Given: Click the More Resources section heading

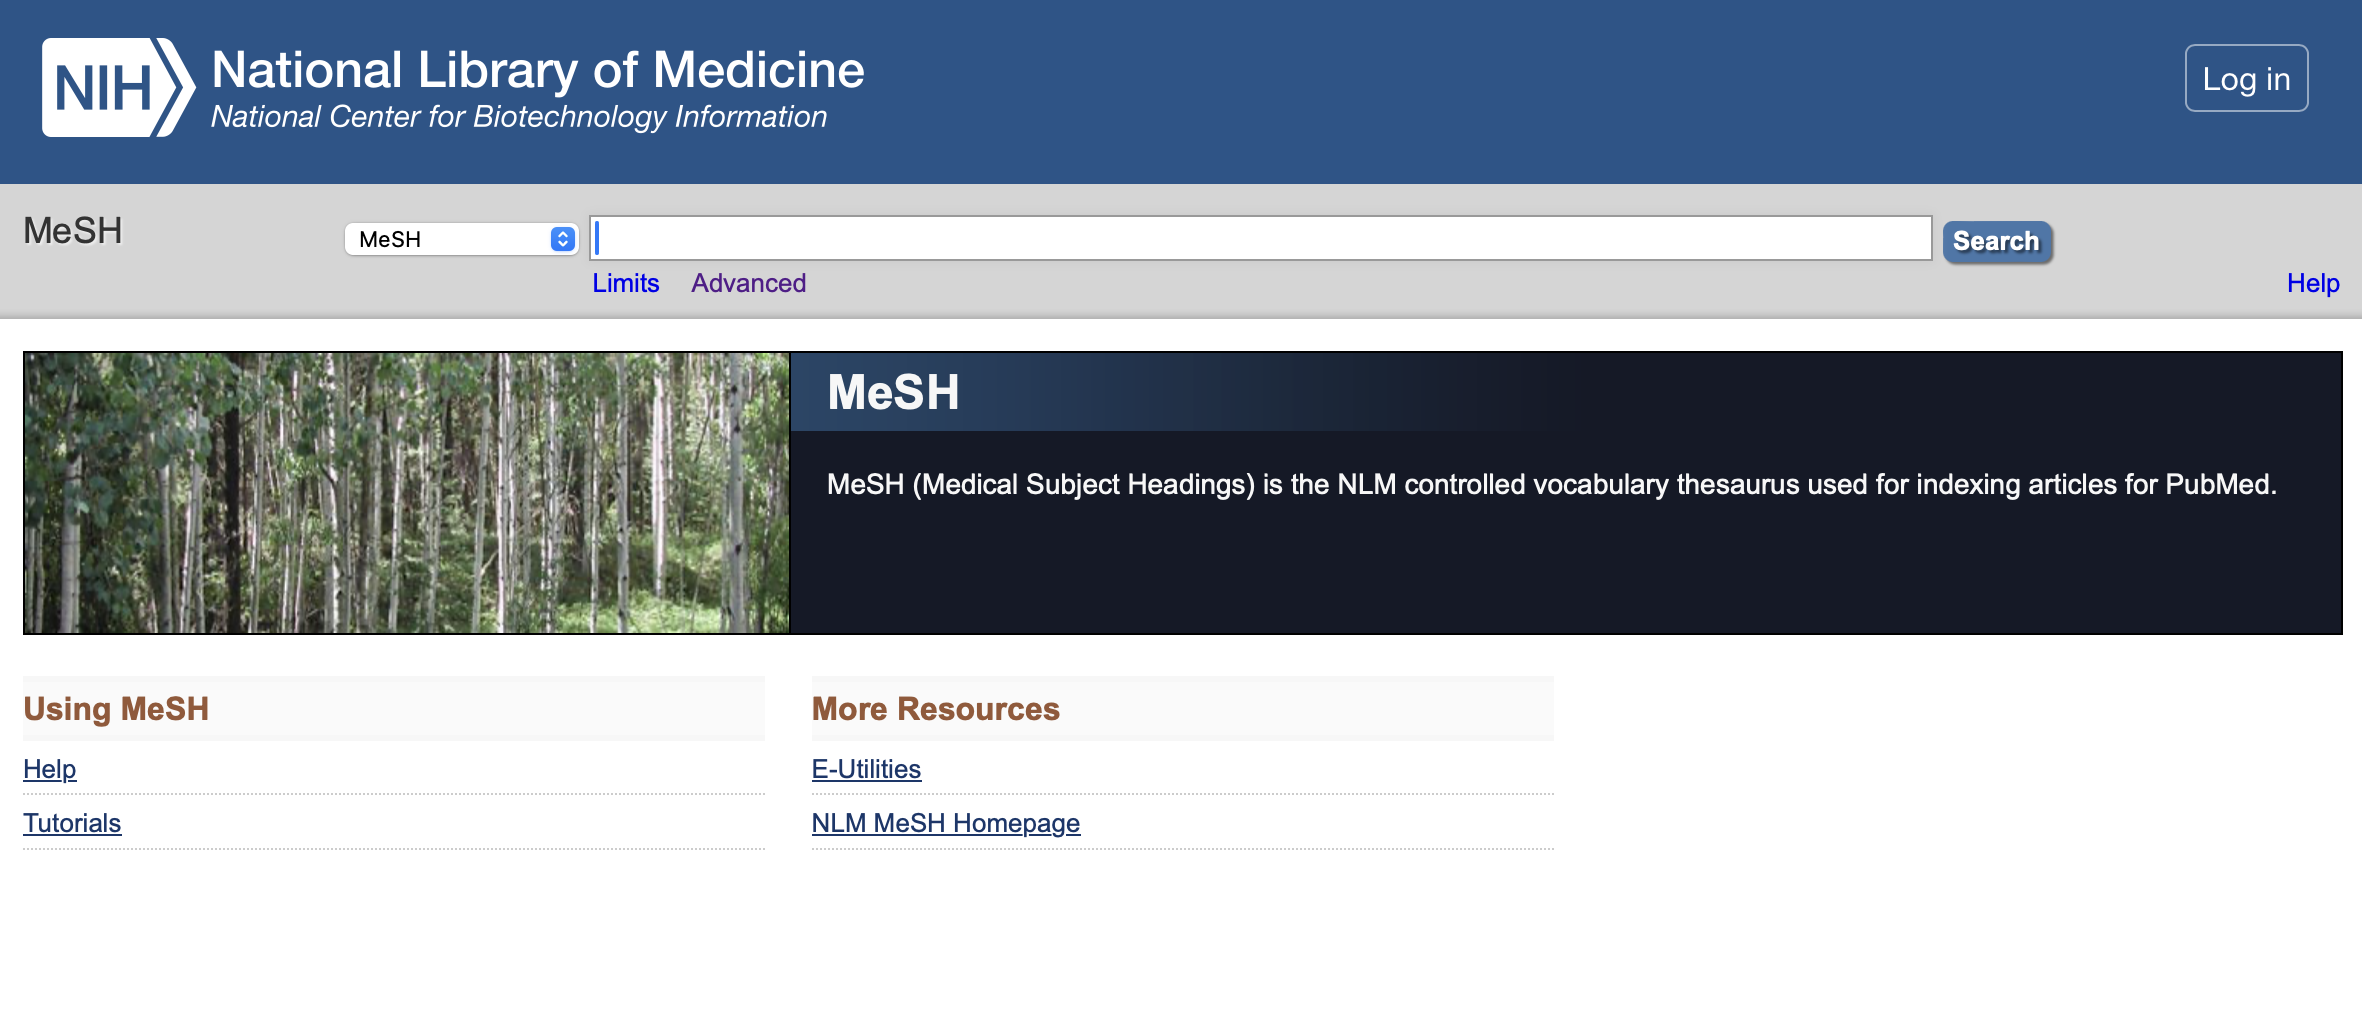Looking at the screenshot, I should click(x=935, y=709).
